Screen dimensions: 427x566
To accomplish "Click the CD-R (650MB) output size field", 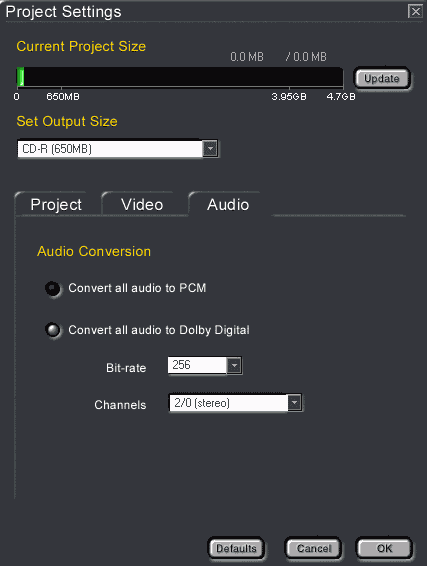I will pos(110,149).
